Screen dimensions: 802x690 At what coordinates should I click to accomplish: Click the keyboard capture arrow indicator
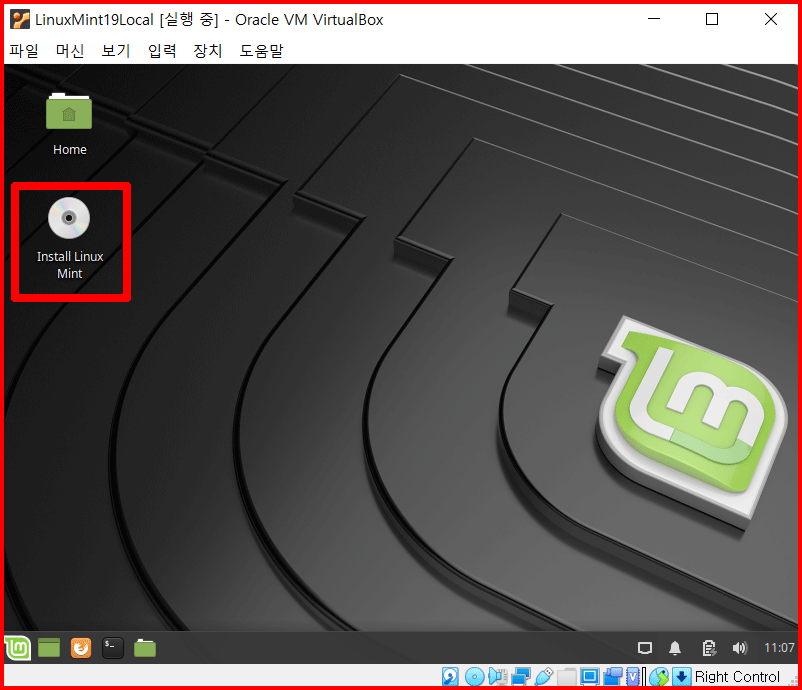tap(681, 677)
